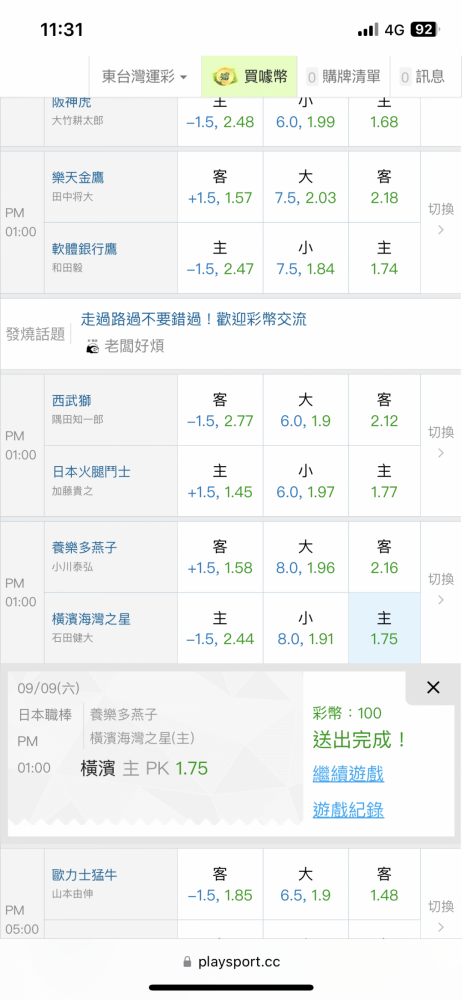This screenshot has width=462, height=1000.
Task: Tap the battery indicator in status bar
Action: pos(424,29)
